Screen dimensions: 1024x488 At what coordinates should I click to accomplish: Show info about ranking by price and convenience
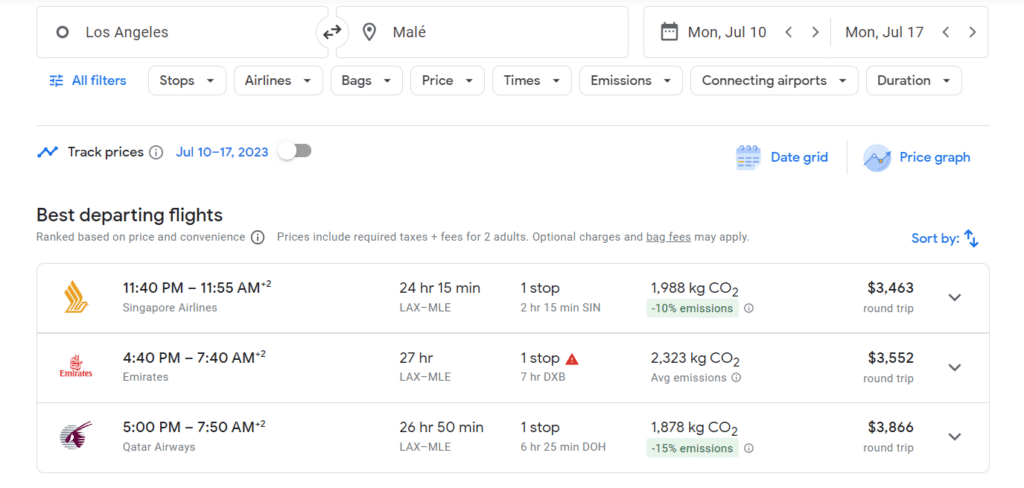258,237
